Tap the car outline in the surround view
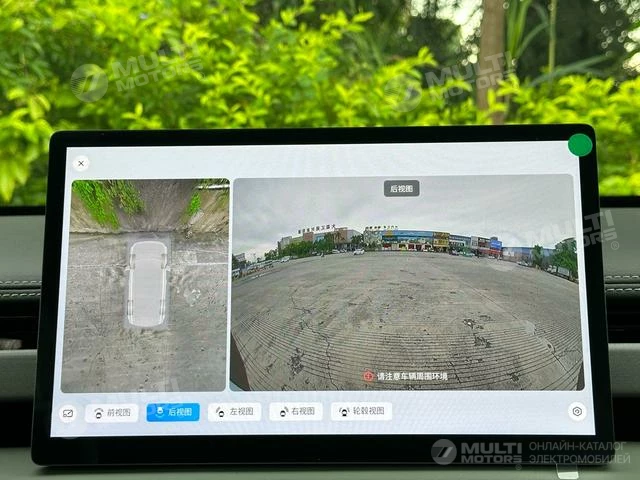 click(x=147, y=284)
